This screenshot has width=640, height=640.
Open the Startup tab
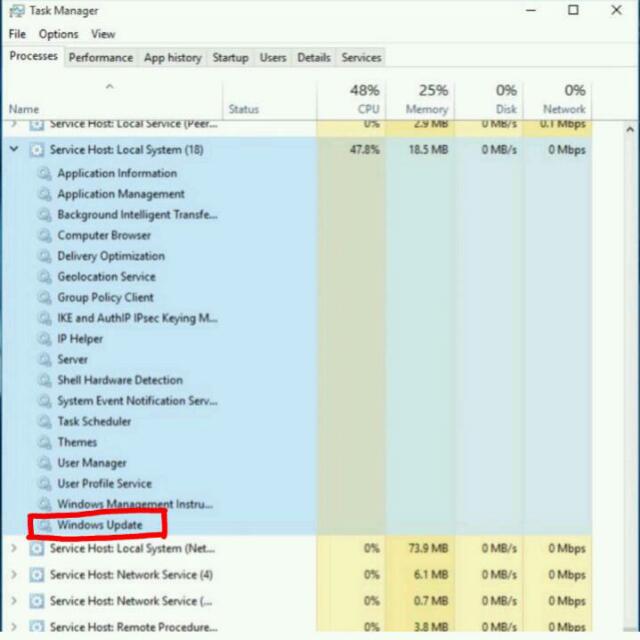point(230,58)
